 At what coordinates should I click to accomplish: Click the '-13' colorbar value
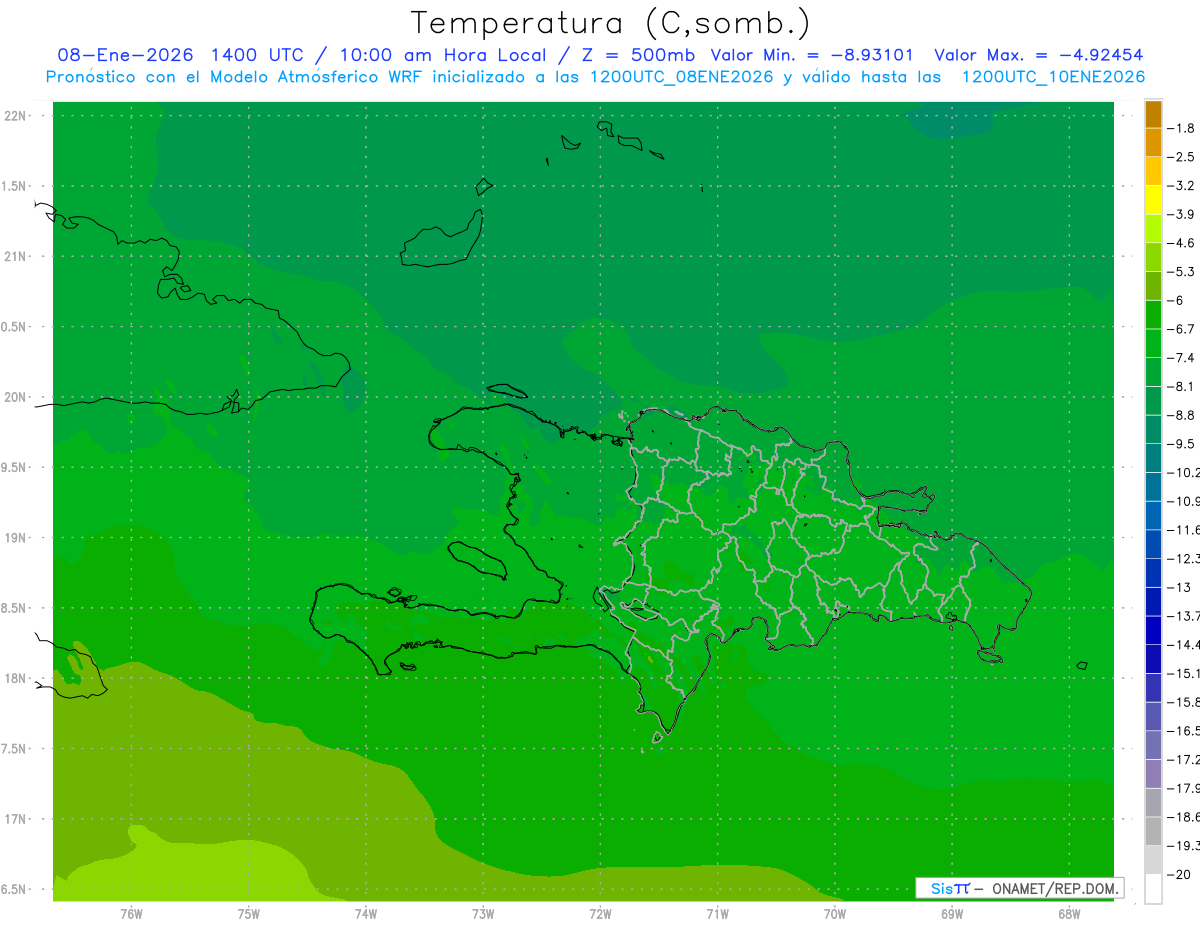[1178, 587]
